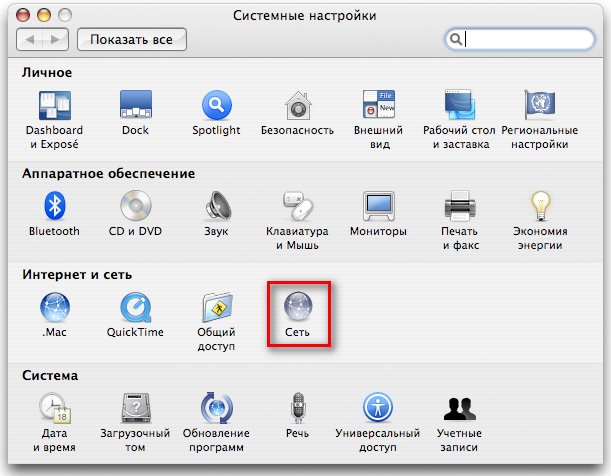The height and width of the screenshot is (476, 611).
Task: Open the Bluetooth settings icon
Action: click(54, 206)
